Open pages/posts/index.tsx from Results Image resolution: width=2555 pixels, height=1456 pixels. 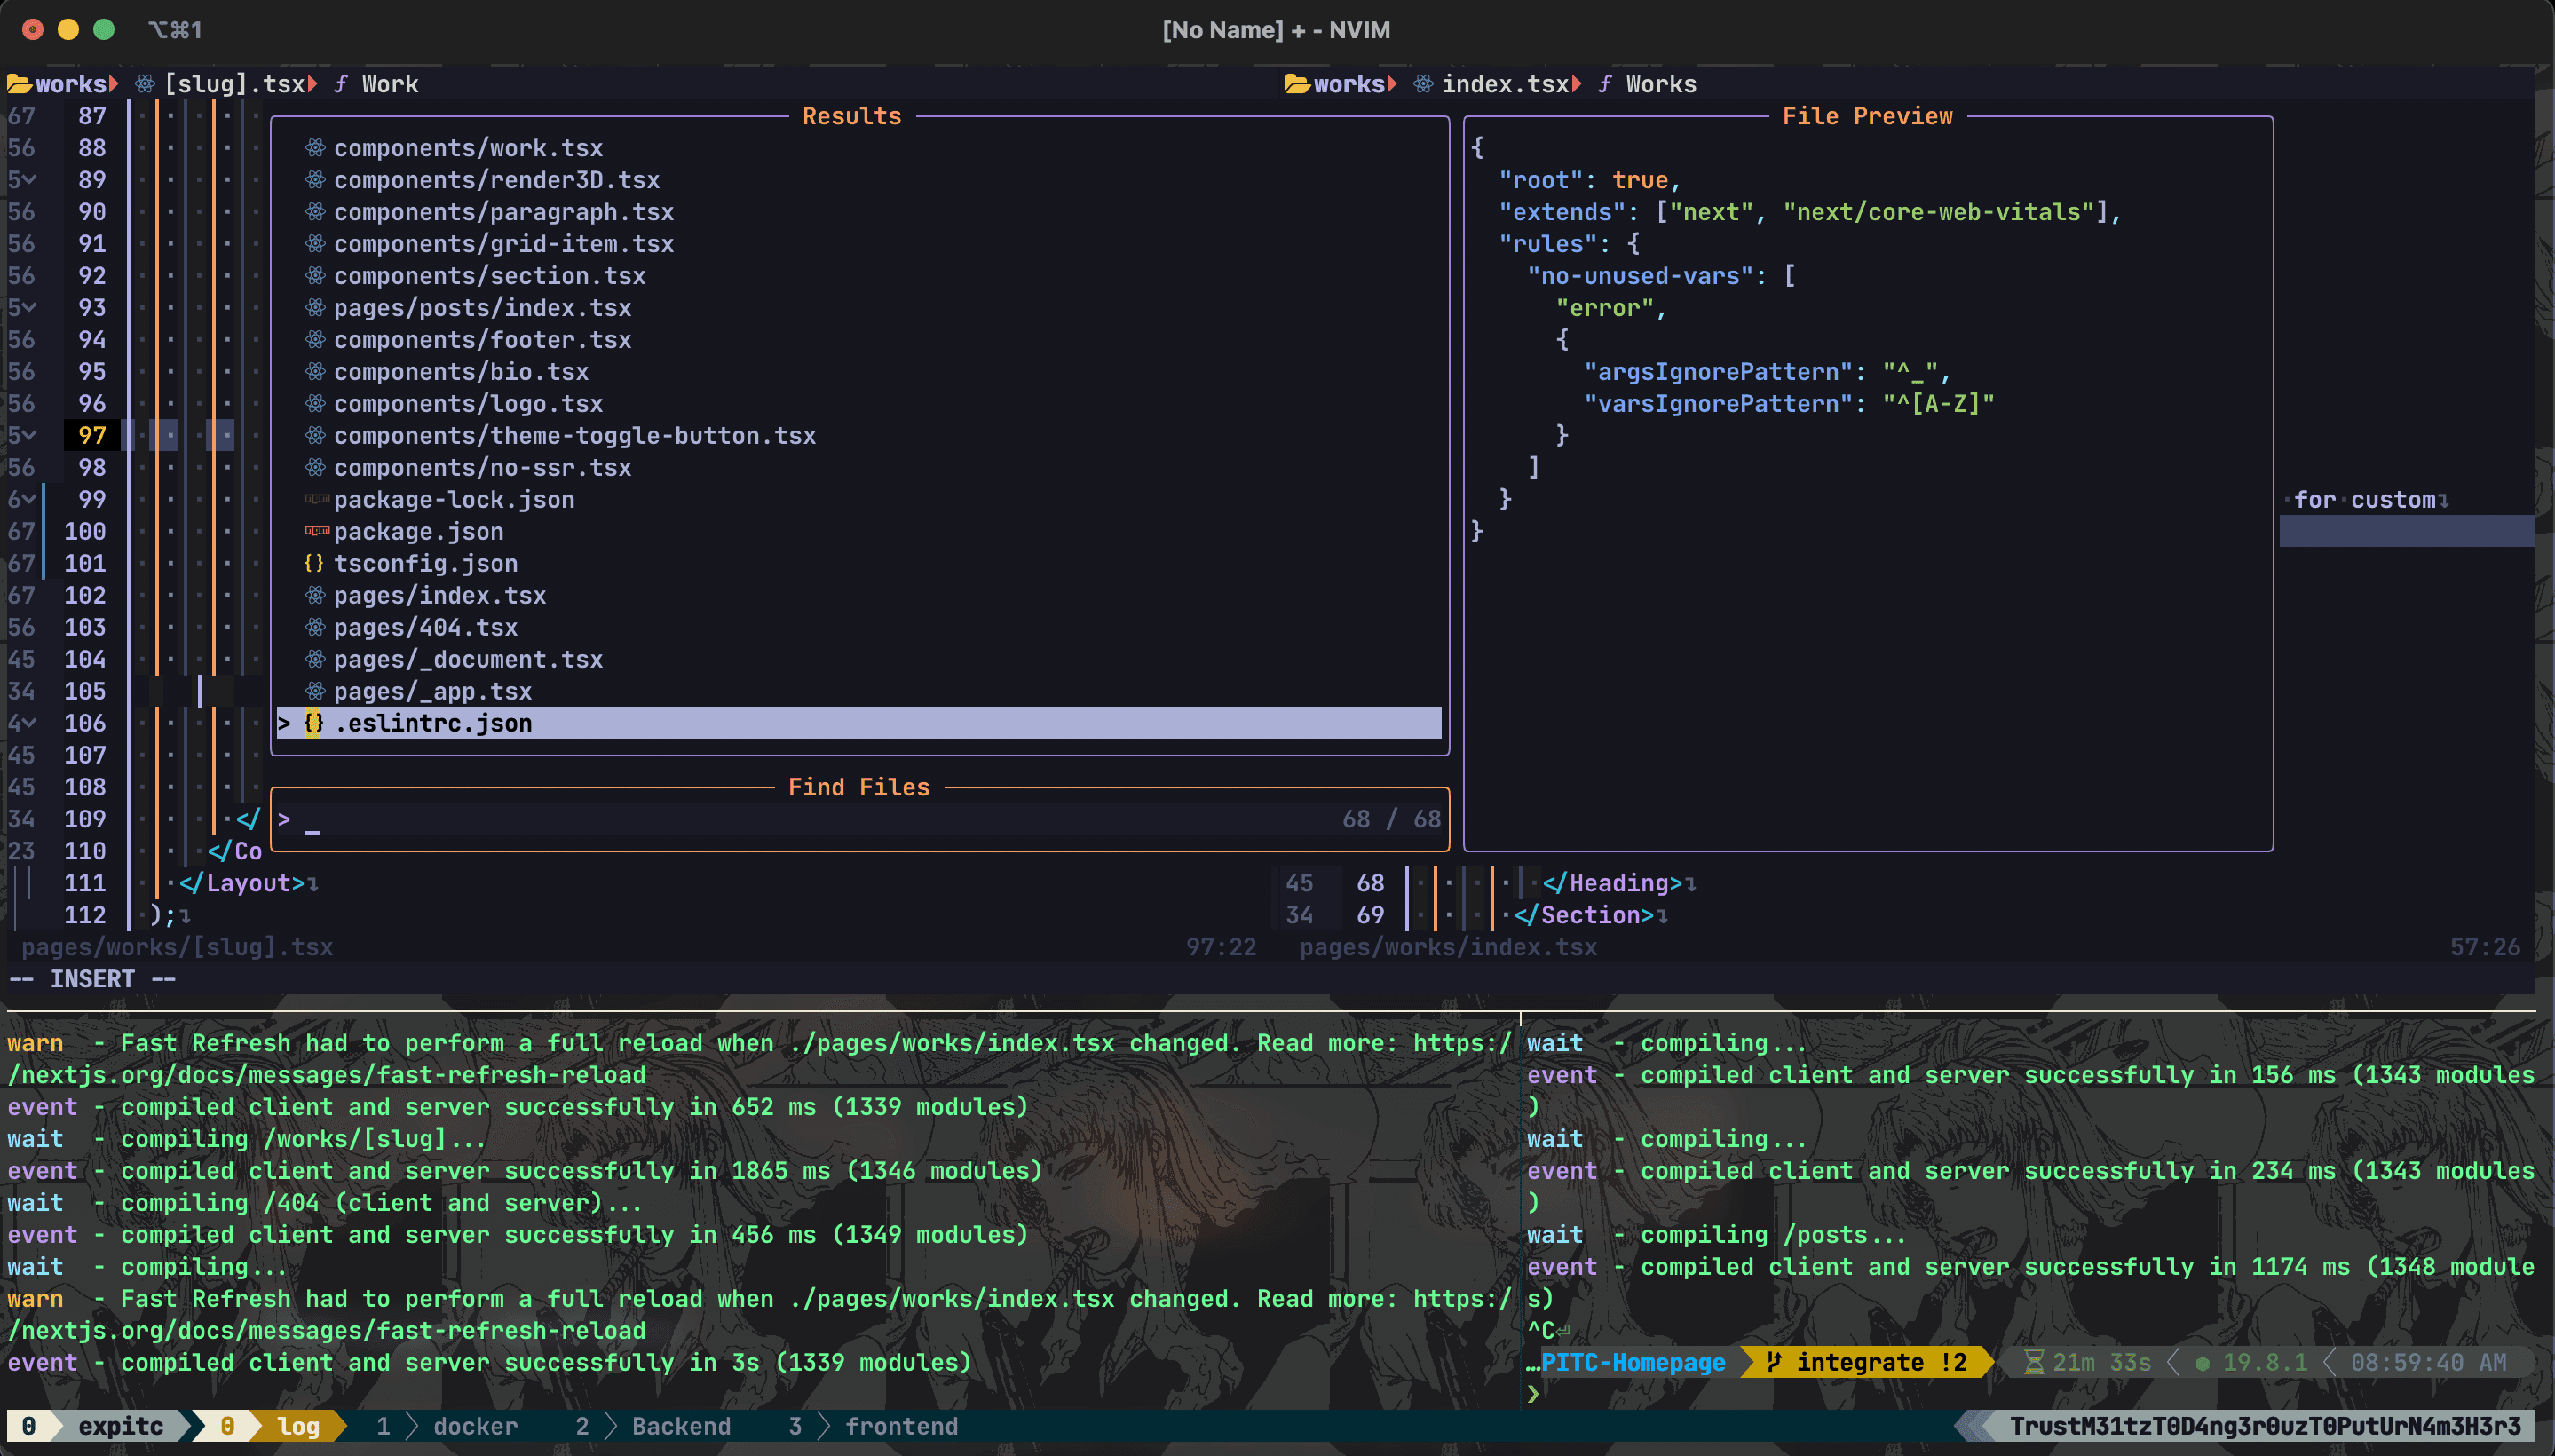point(483,308)
